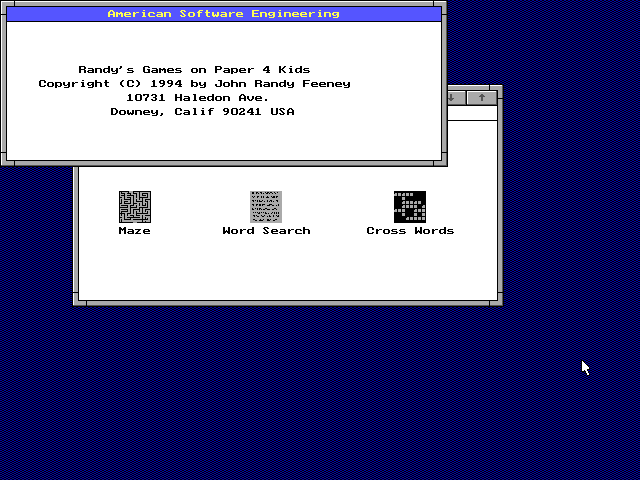Open the Maze game icon
Image resolution: width=640 pixels, height=480 pixels.
pos(135,207)
